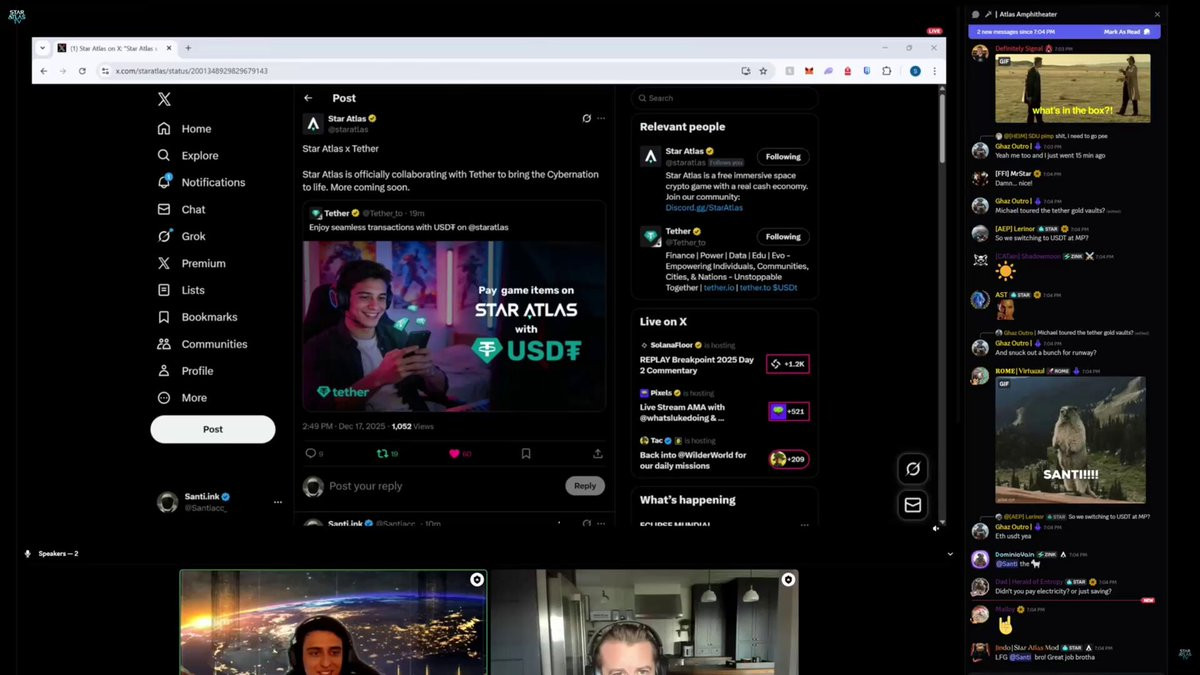
Task: Open the Star Atlas post's more options ellipsis
Action: coord(601,118)
